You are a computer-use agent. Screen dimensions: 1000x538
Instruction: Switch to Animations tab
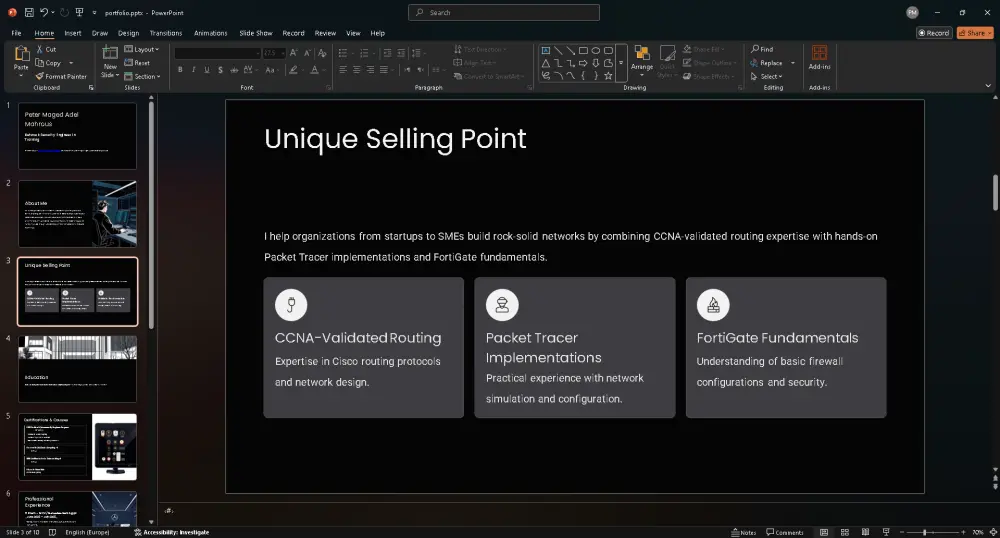210,33
